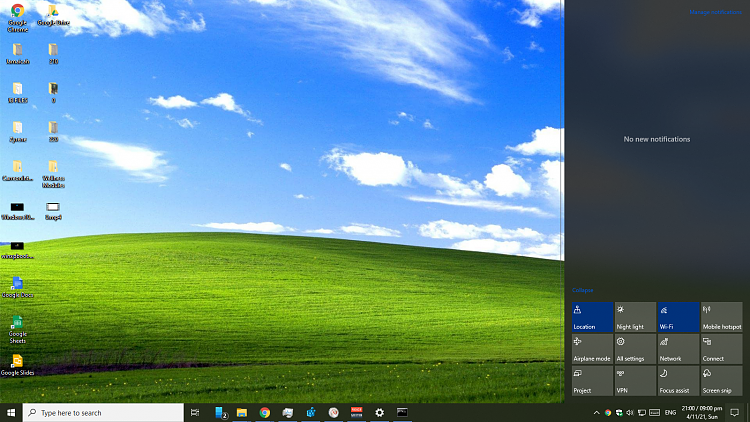The height and width of the screenshot is (422, 750).
Task: Select the Google Sheets desktop shortcut
Action: tap(17, 330)
